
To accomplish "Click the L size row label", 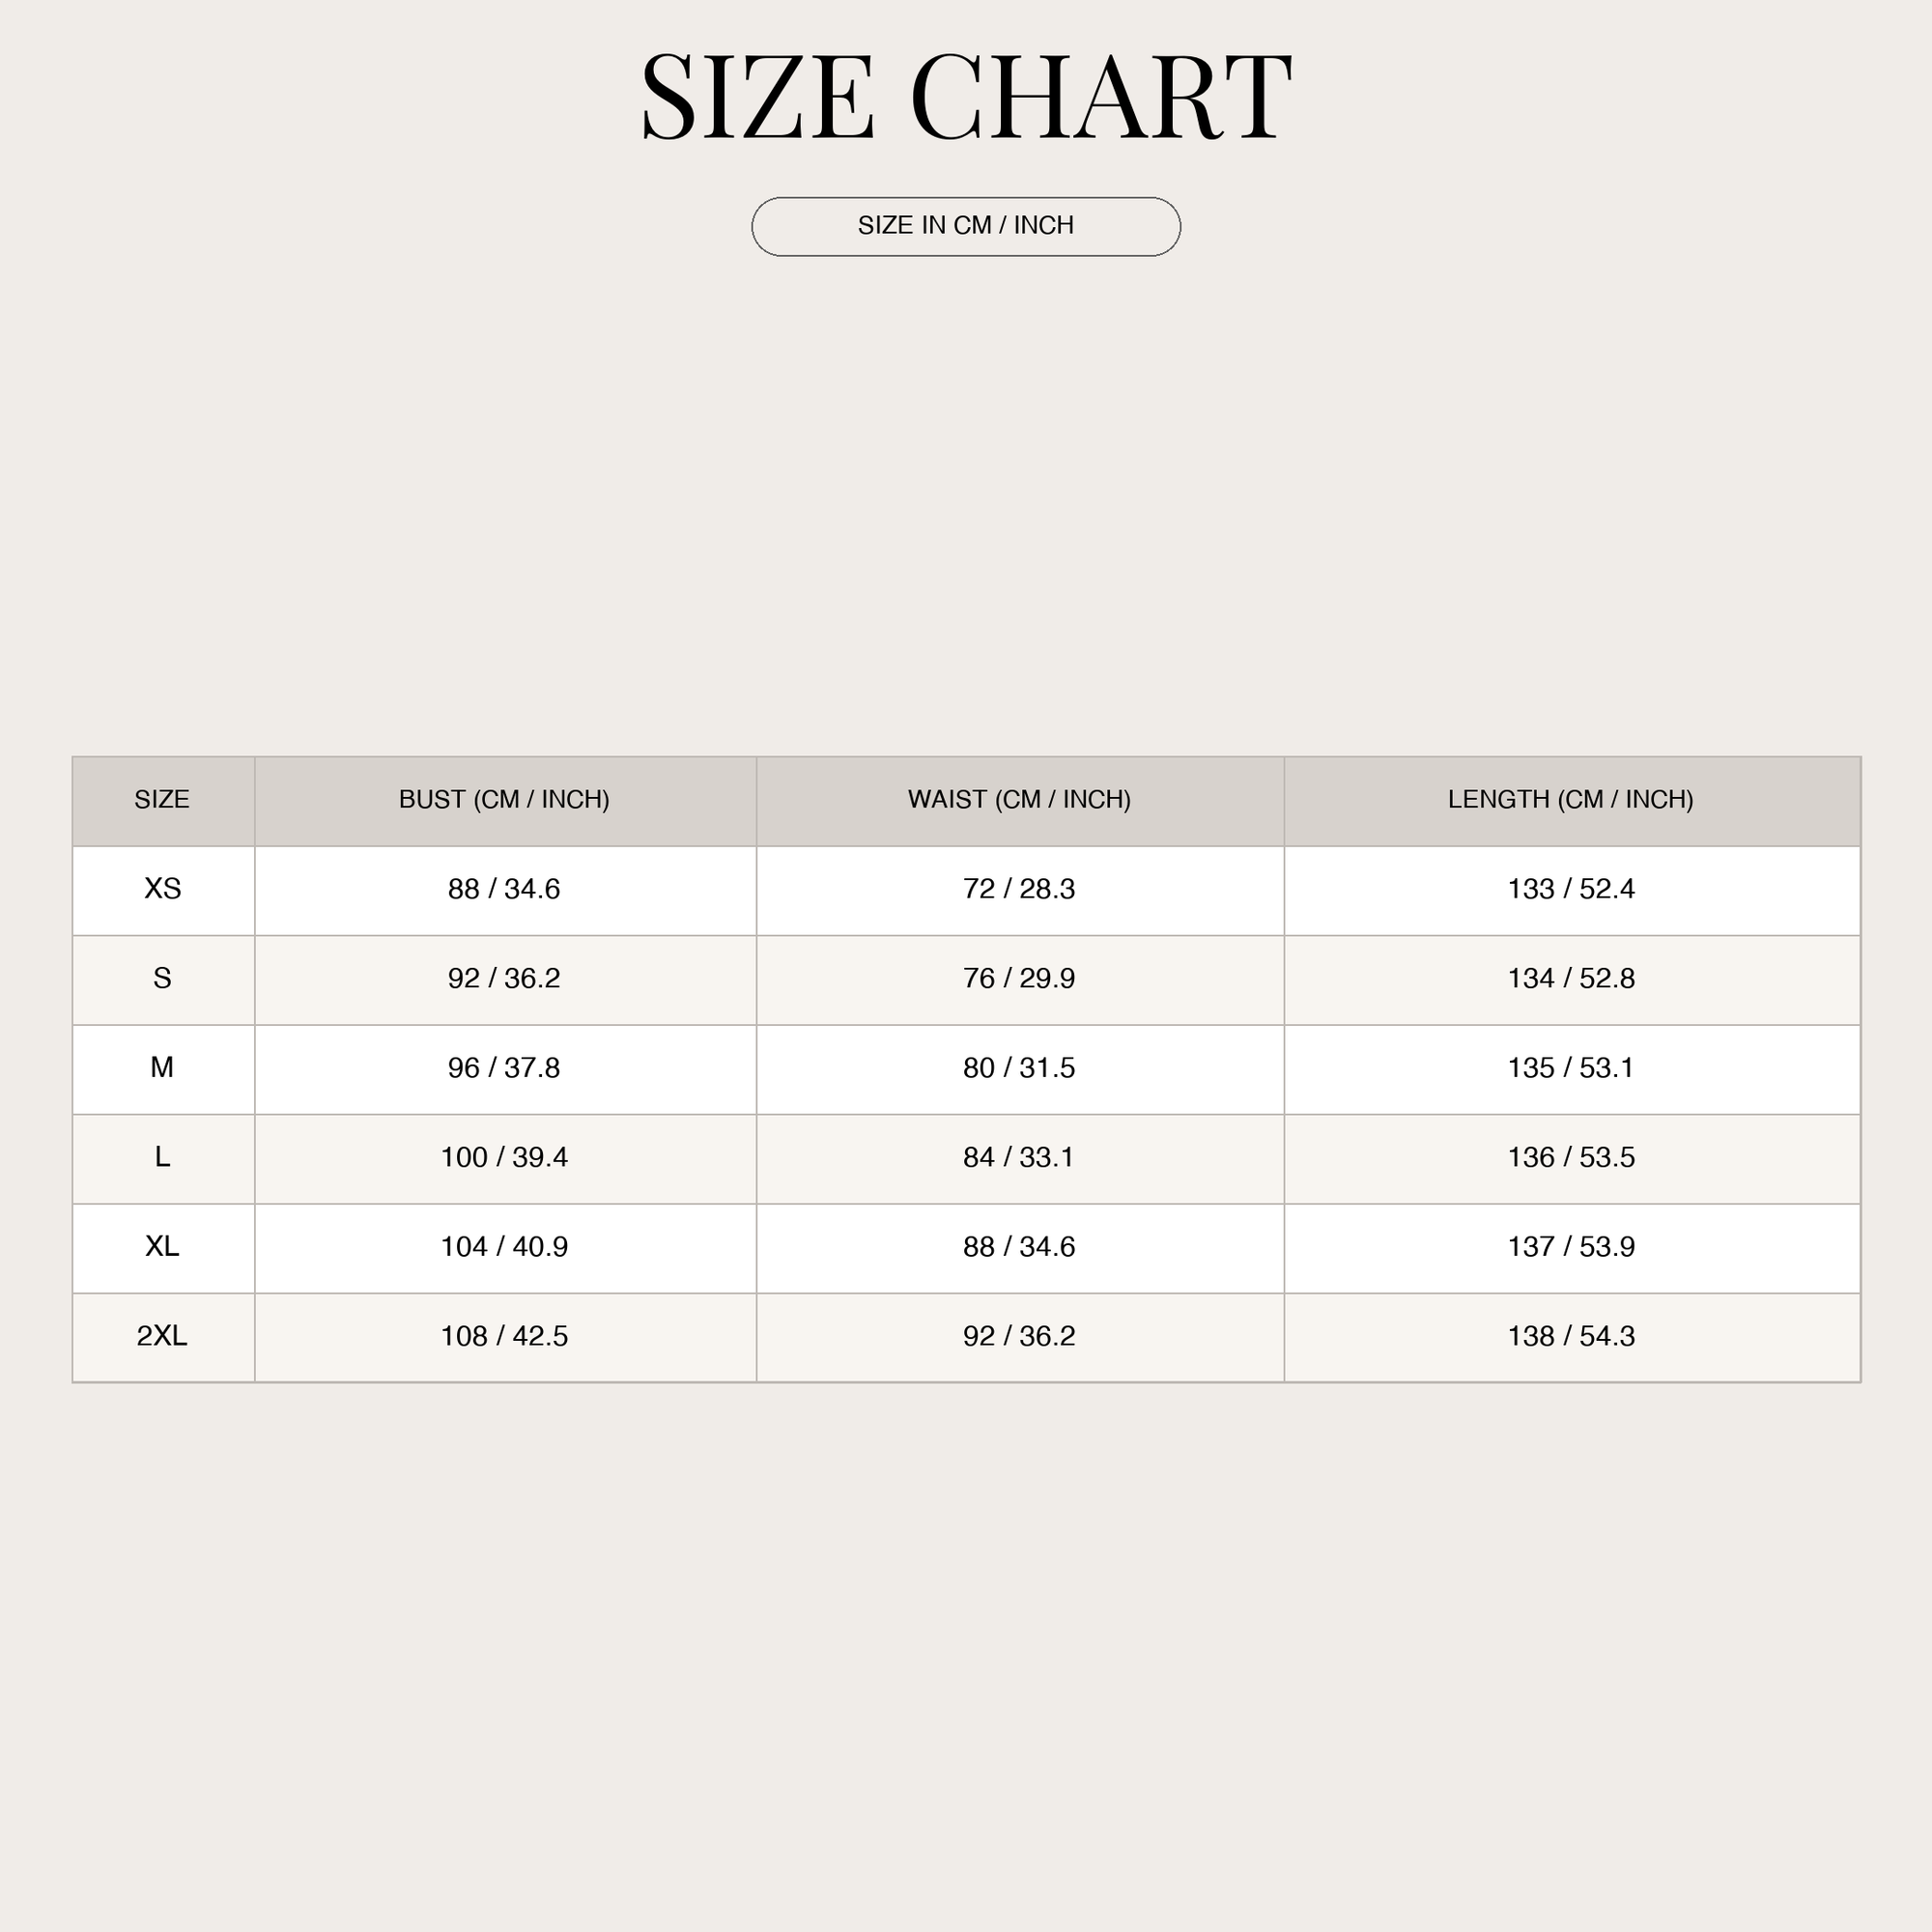I will [162, 1157].
